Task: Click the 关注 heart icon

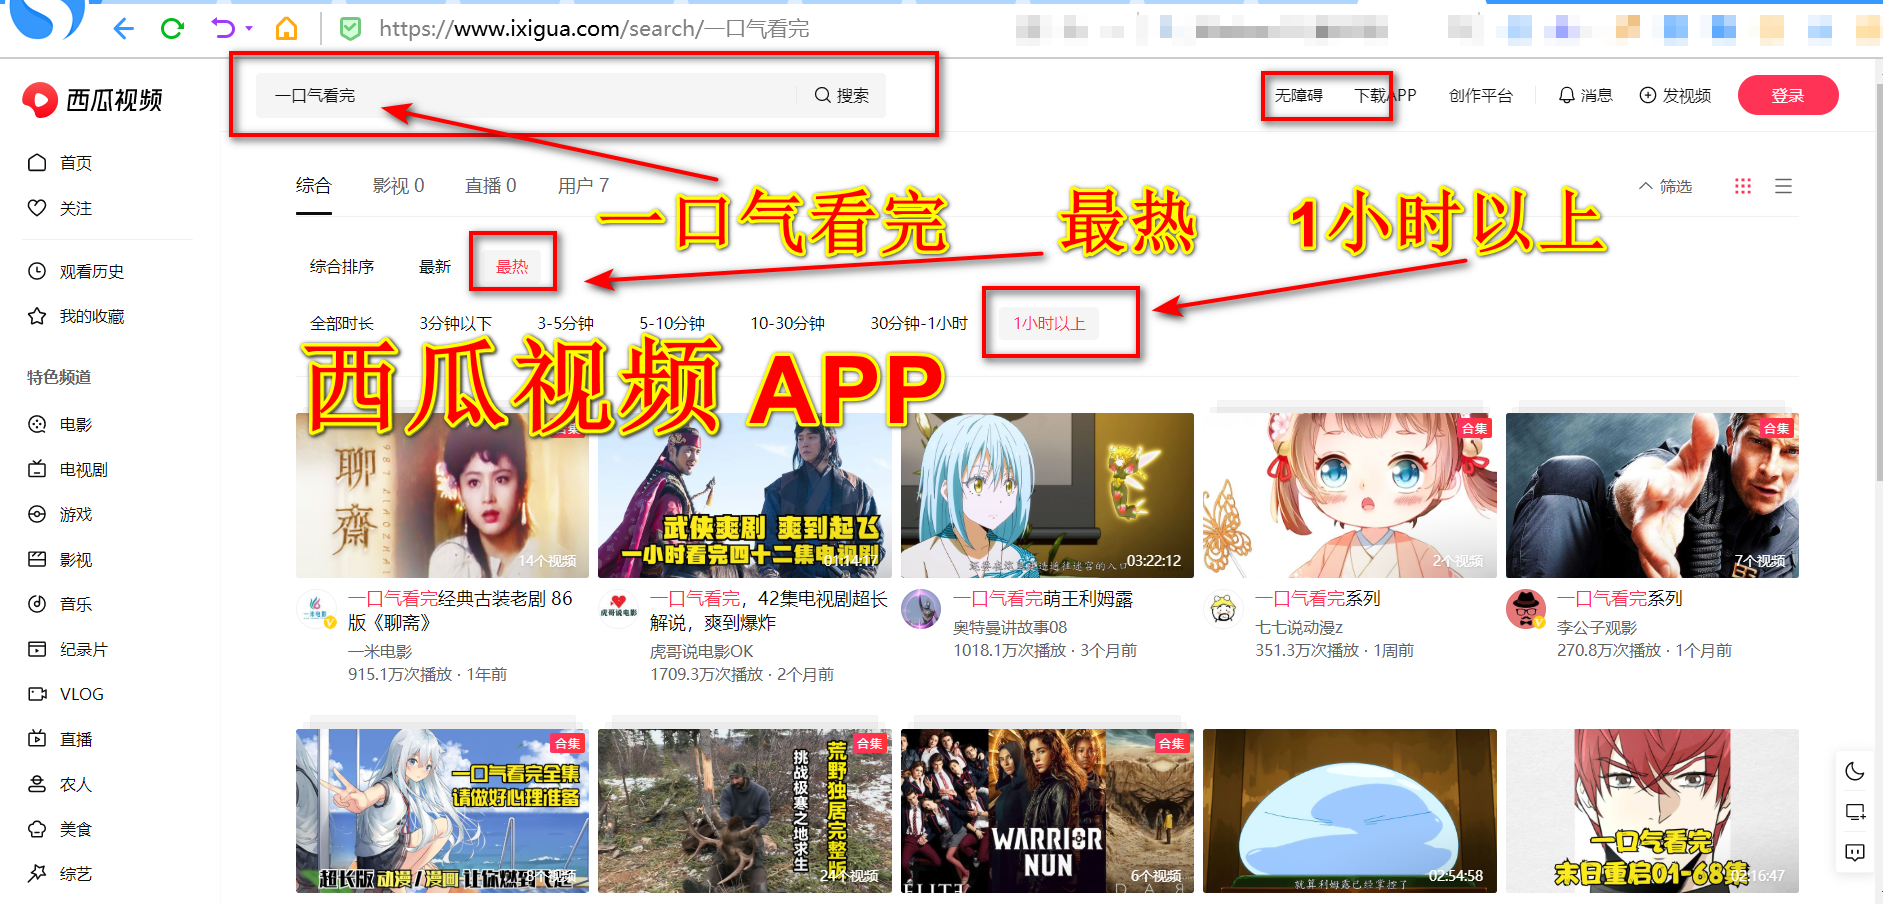Action: (x=37, y=208)
